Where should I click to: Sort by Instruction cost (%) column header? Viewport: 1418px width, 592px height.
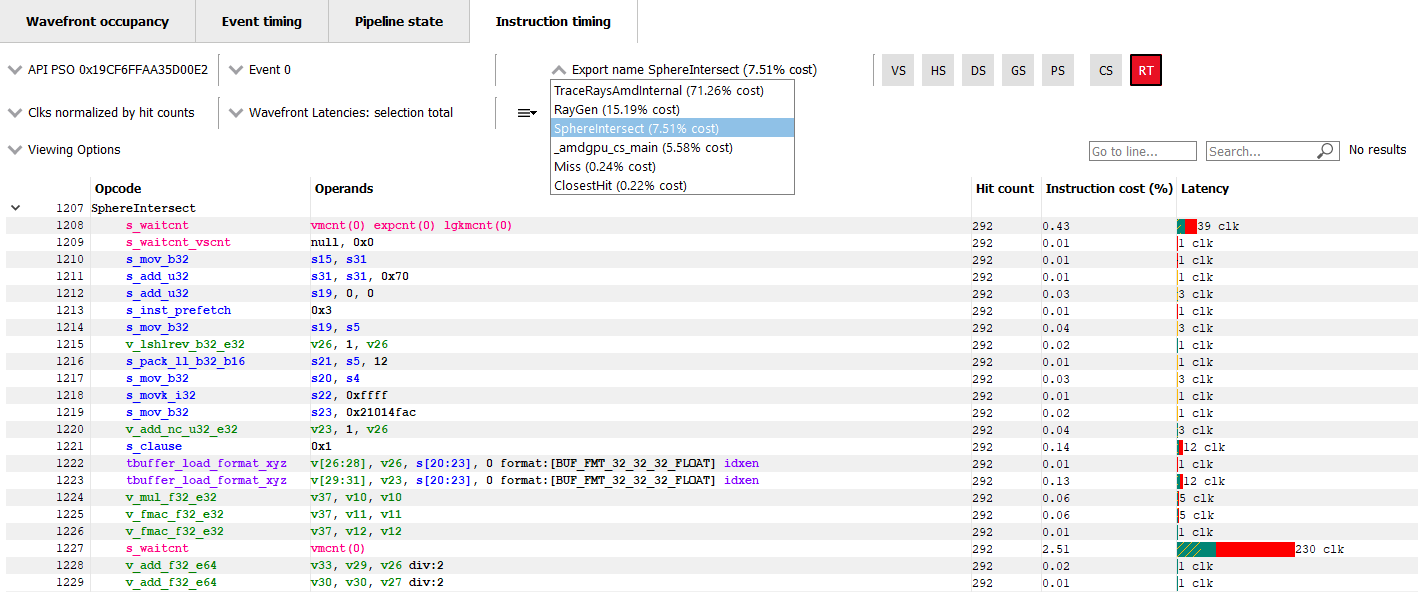pyautogui.click(x=1109, y=188)
